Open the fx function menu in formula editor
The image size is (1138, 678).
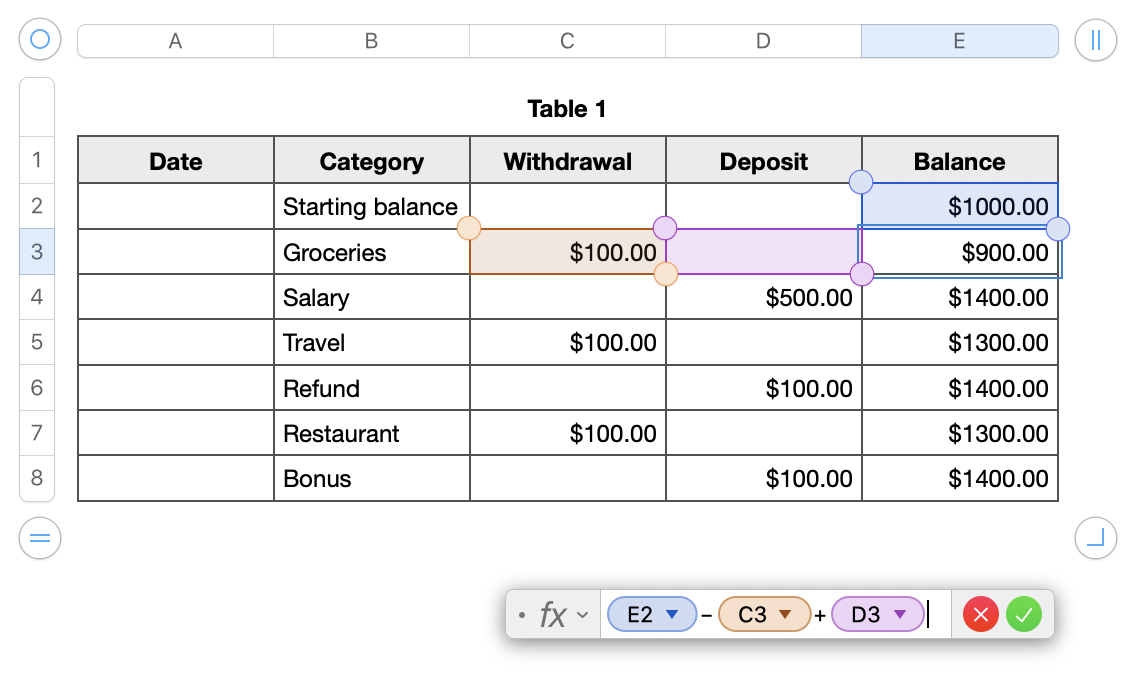563,615
